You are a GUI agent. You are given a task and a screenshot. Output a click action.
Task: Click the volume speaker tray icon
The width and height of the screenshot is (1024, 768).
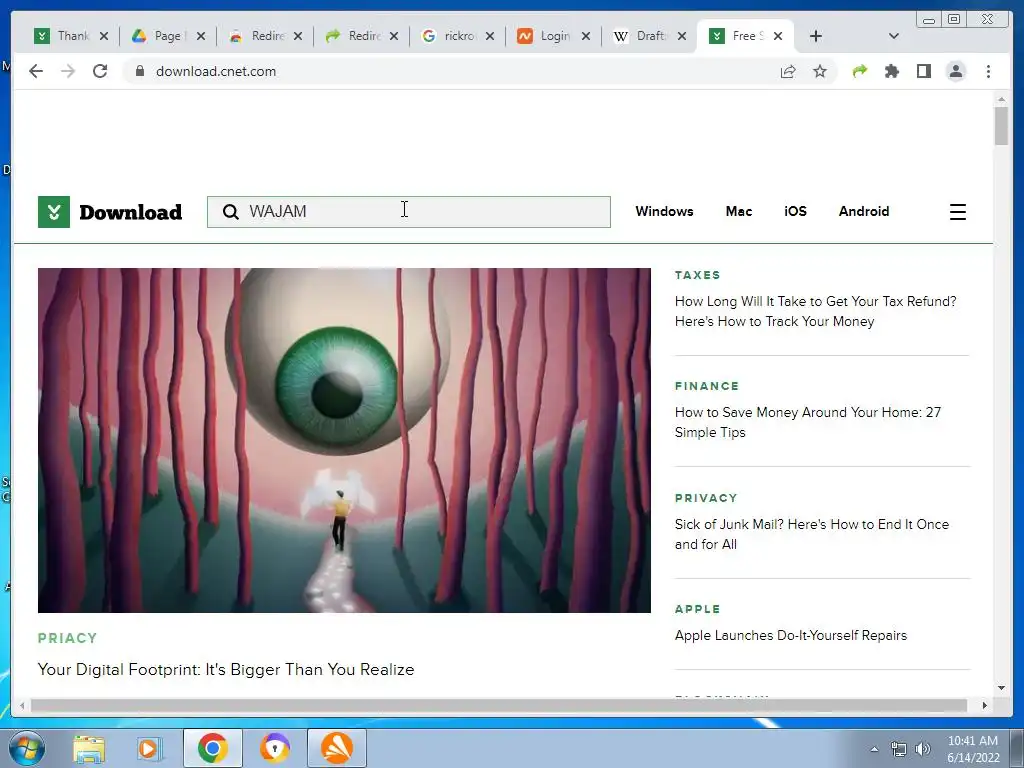pyautogui.click(x=923, y=750)
